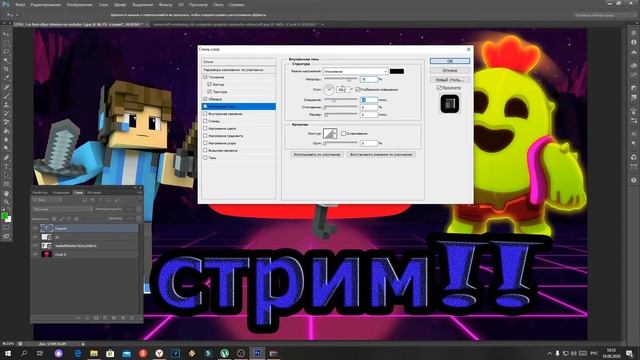Select the Brush tool
Viewport: 640px width, 360px height.
[x=6, y=96]
